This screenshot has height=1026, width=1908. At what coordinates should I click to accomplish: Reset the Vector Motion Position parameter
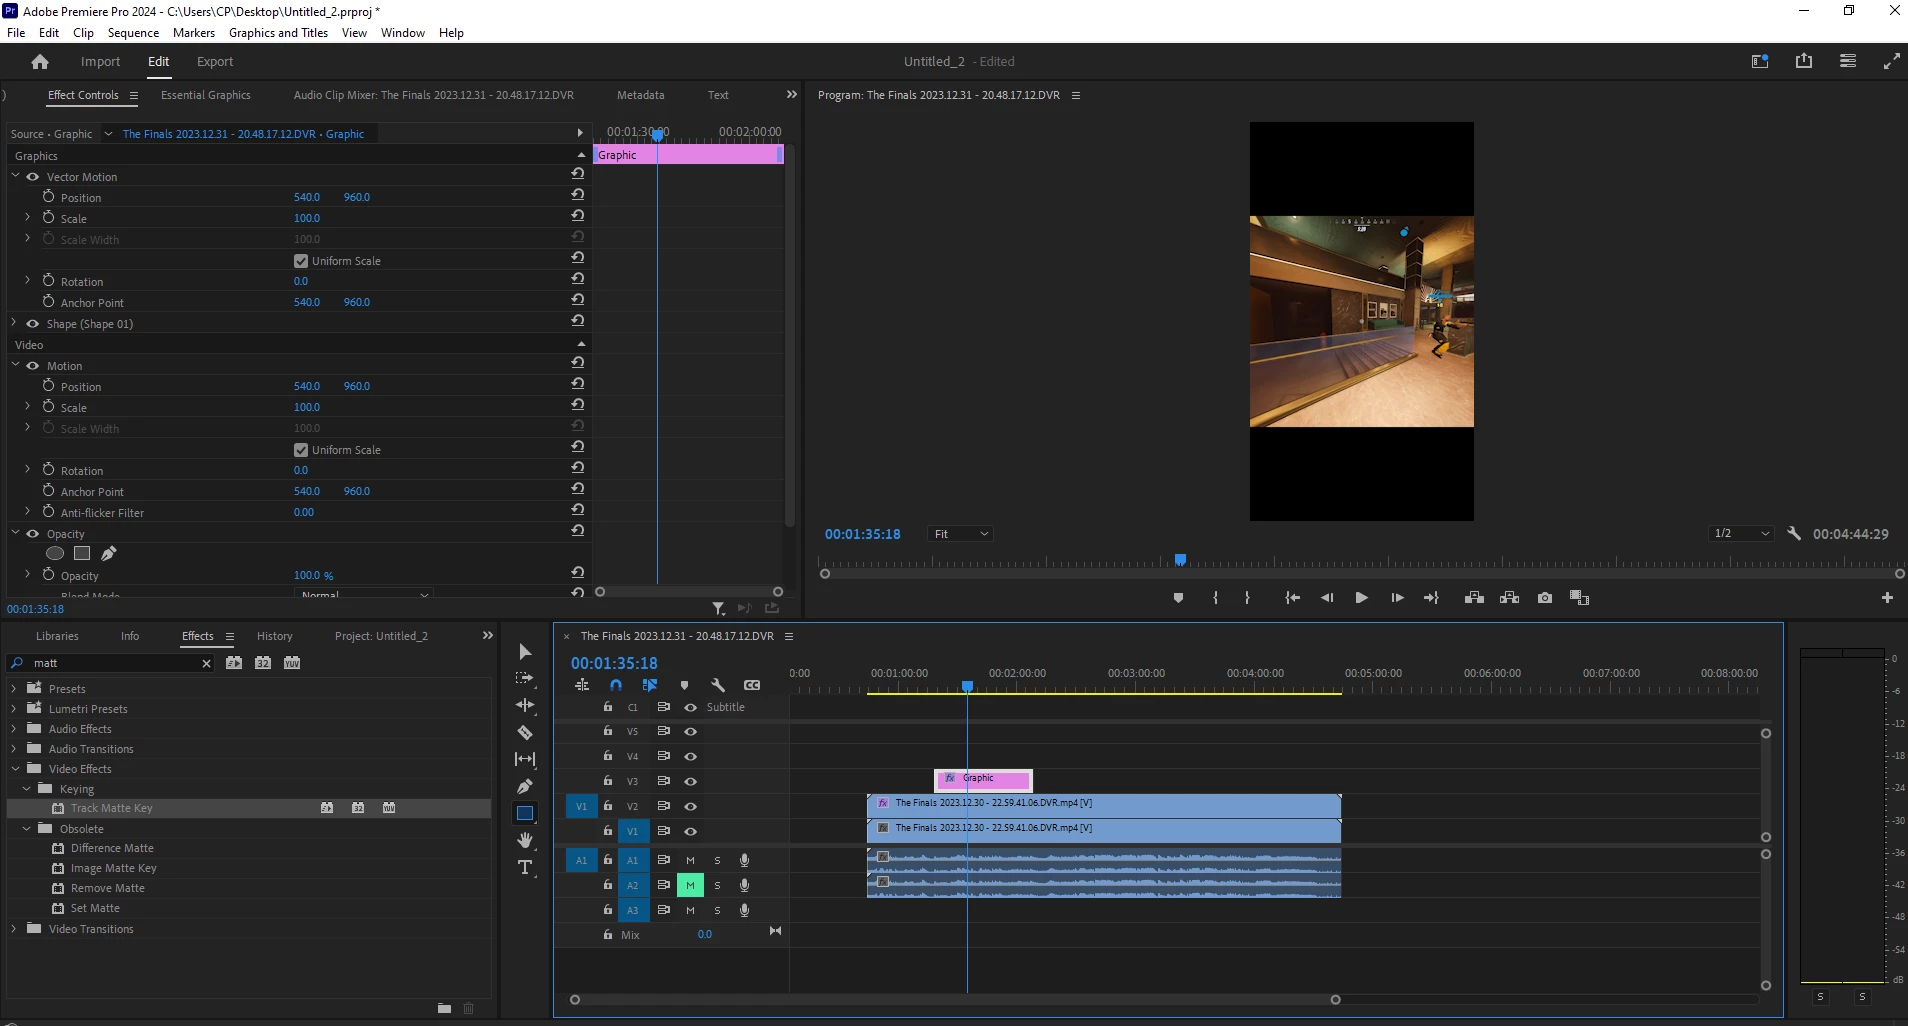pyautogui.click(x=577, y=195)
